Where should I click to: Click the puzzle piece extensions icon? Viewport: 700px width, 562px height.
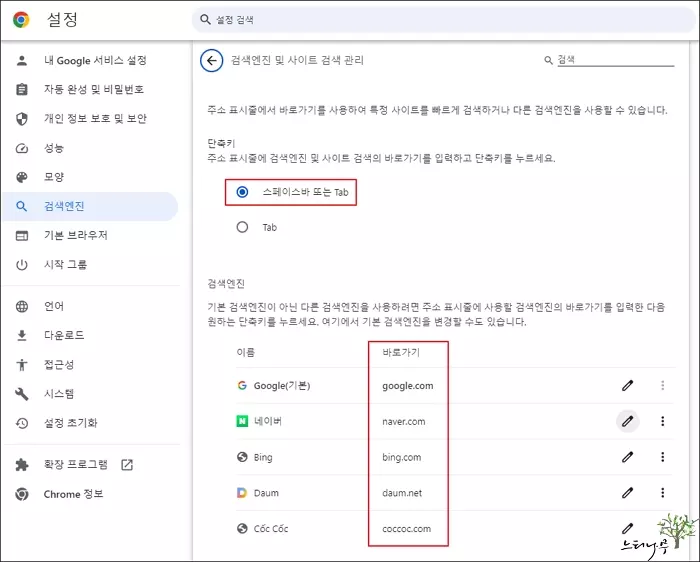point(21,465)
